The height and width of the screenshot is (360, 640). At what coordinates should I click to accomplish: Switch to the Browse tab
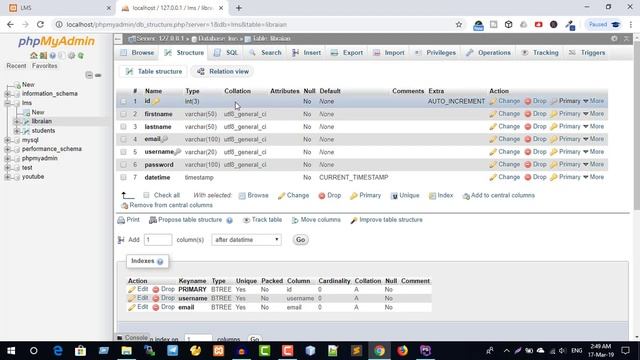tap(138, 53)
